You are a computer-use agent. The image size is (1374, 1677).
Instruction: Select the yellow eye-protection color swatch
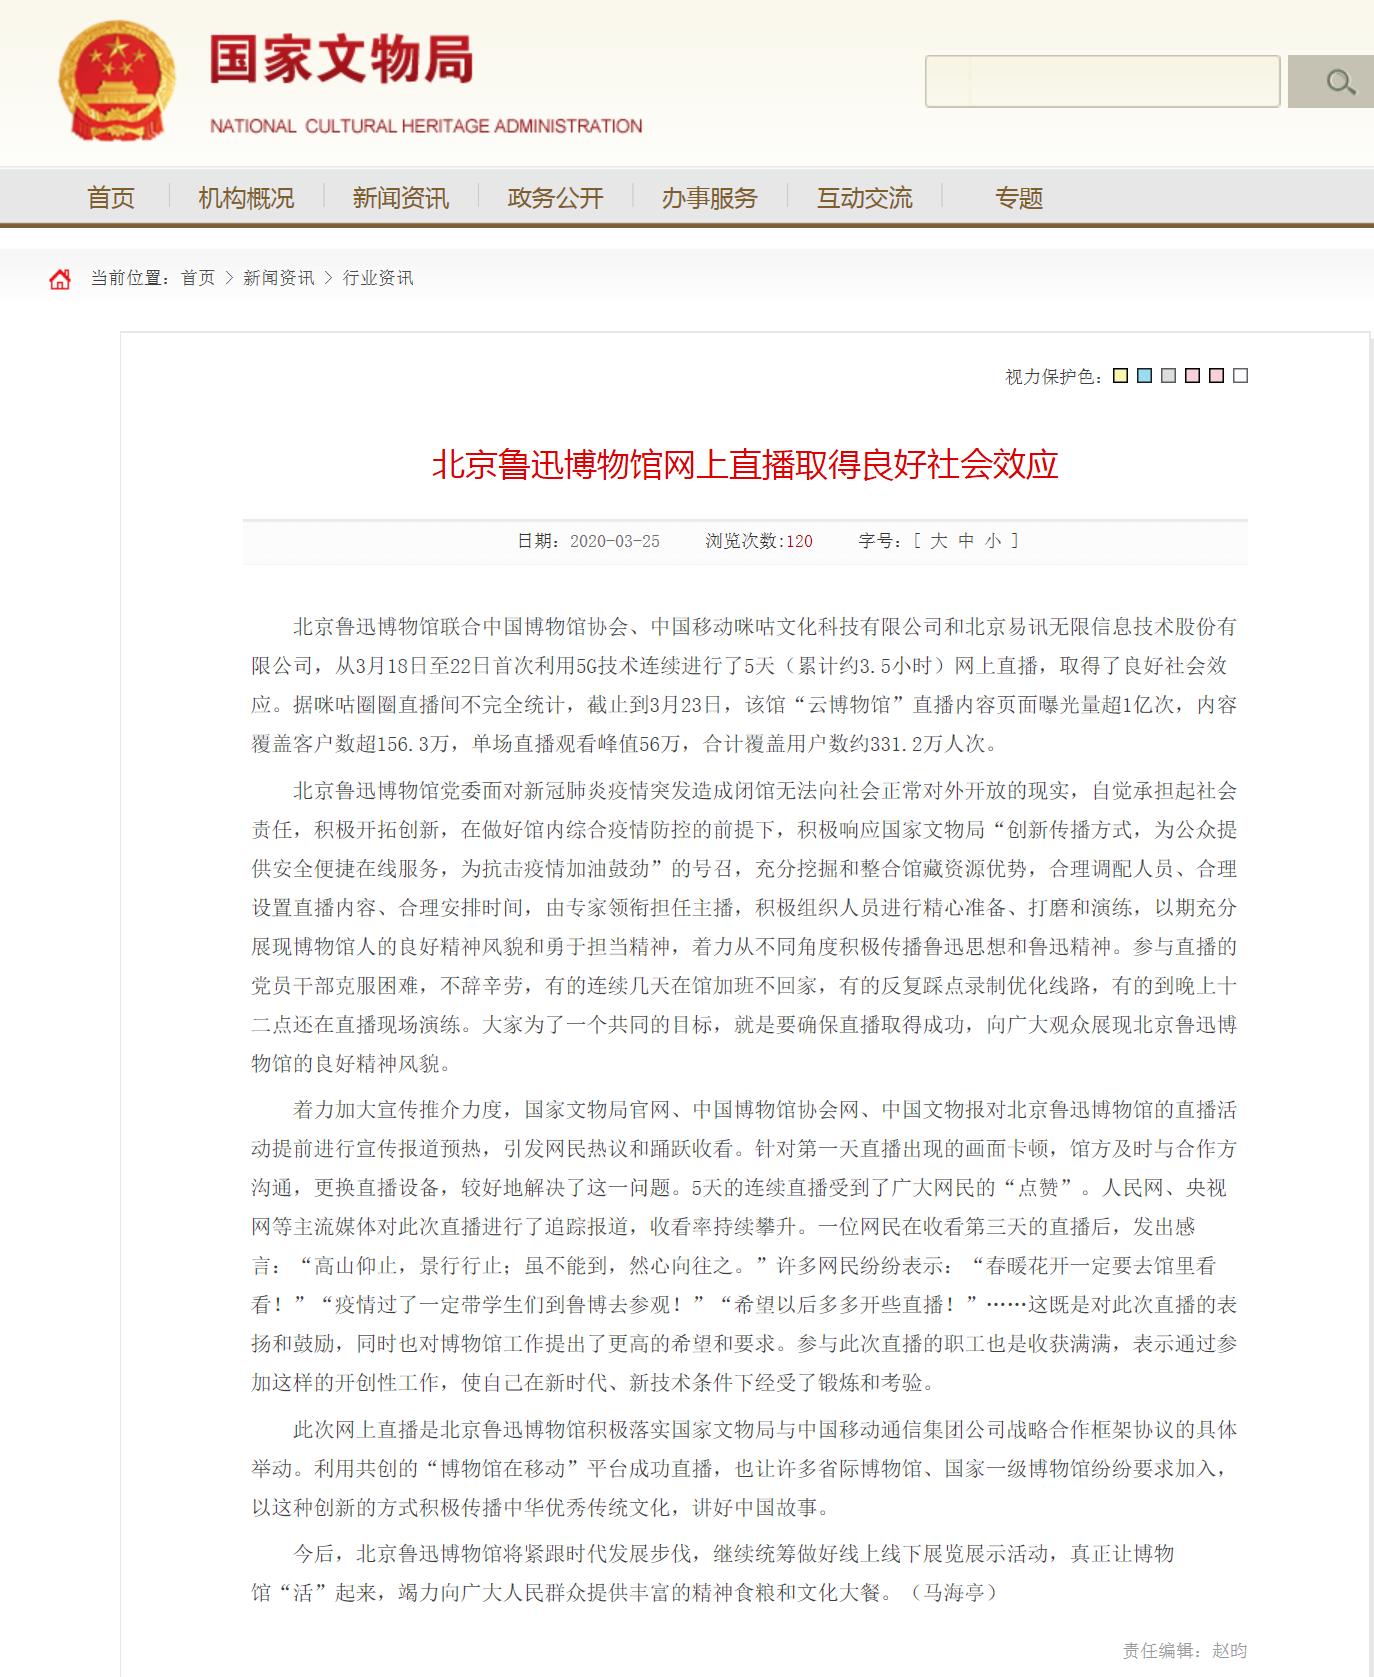1121,376
